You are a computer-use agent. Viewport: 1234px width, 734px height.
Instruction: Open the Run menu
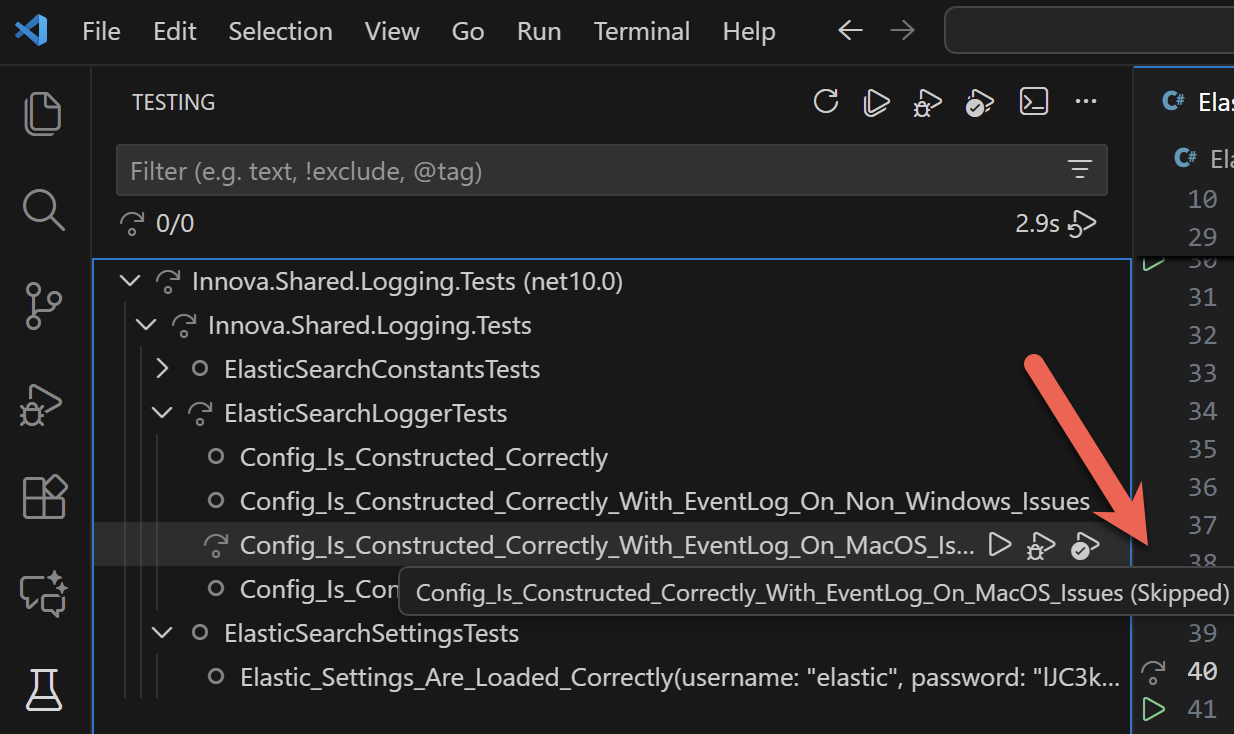tap(538, 31)
